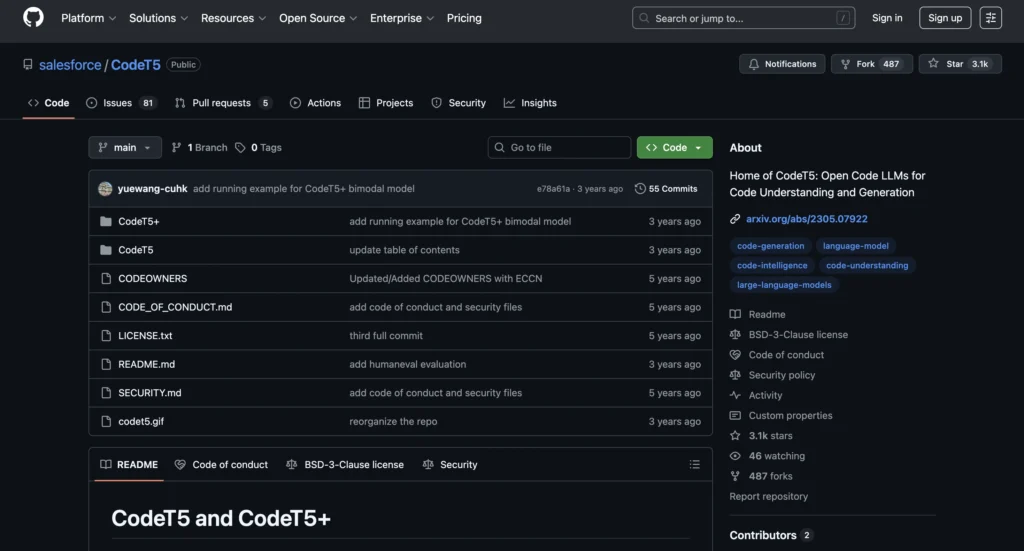
Task: Open the "third full commit" commit message
Action: [x=386, y=336]
